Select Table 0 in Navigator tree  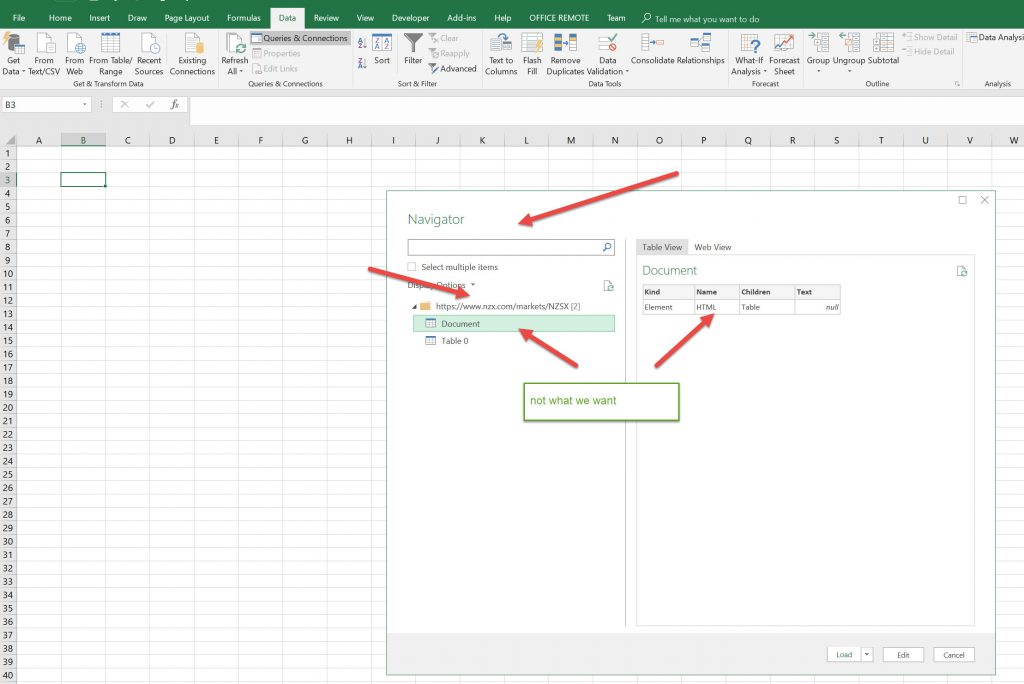[x=454, y=341]
